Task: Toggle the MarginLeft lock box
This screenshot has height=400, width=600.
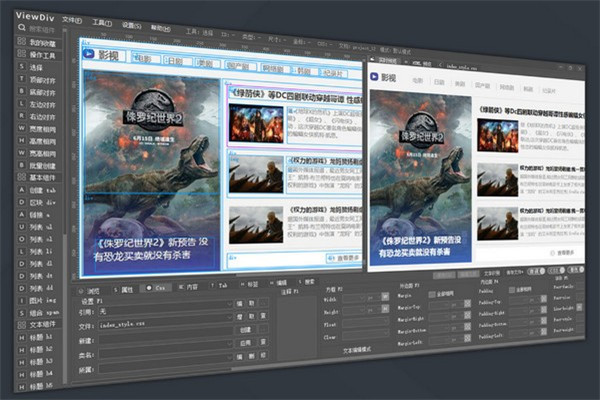Action: click(467, 338)
